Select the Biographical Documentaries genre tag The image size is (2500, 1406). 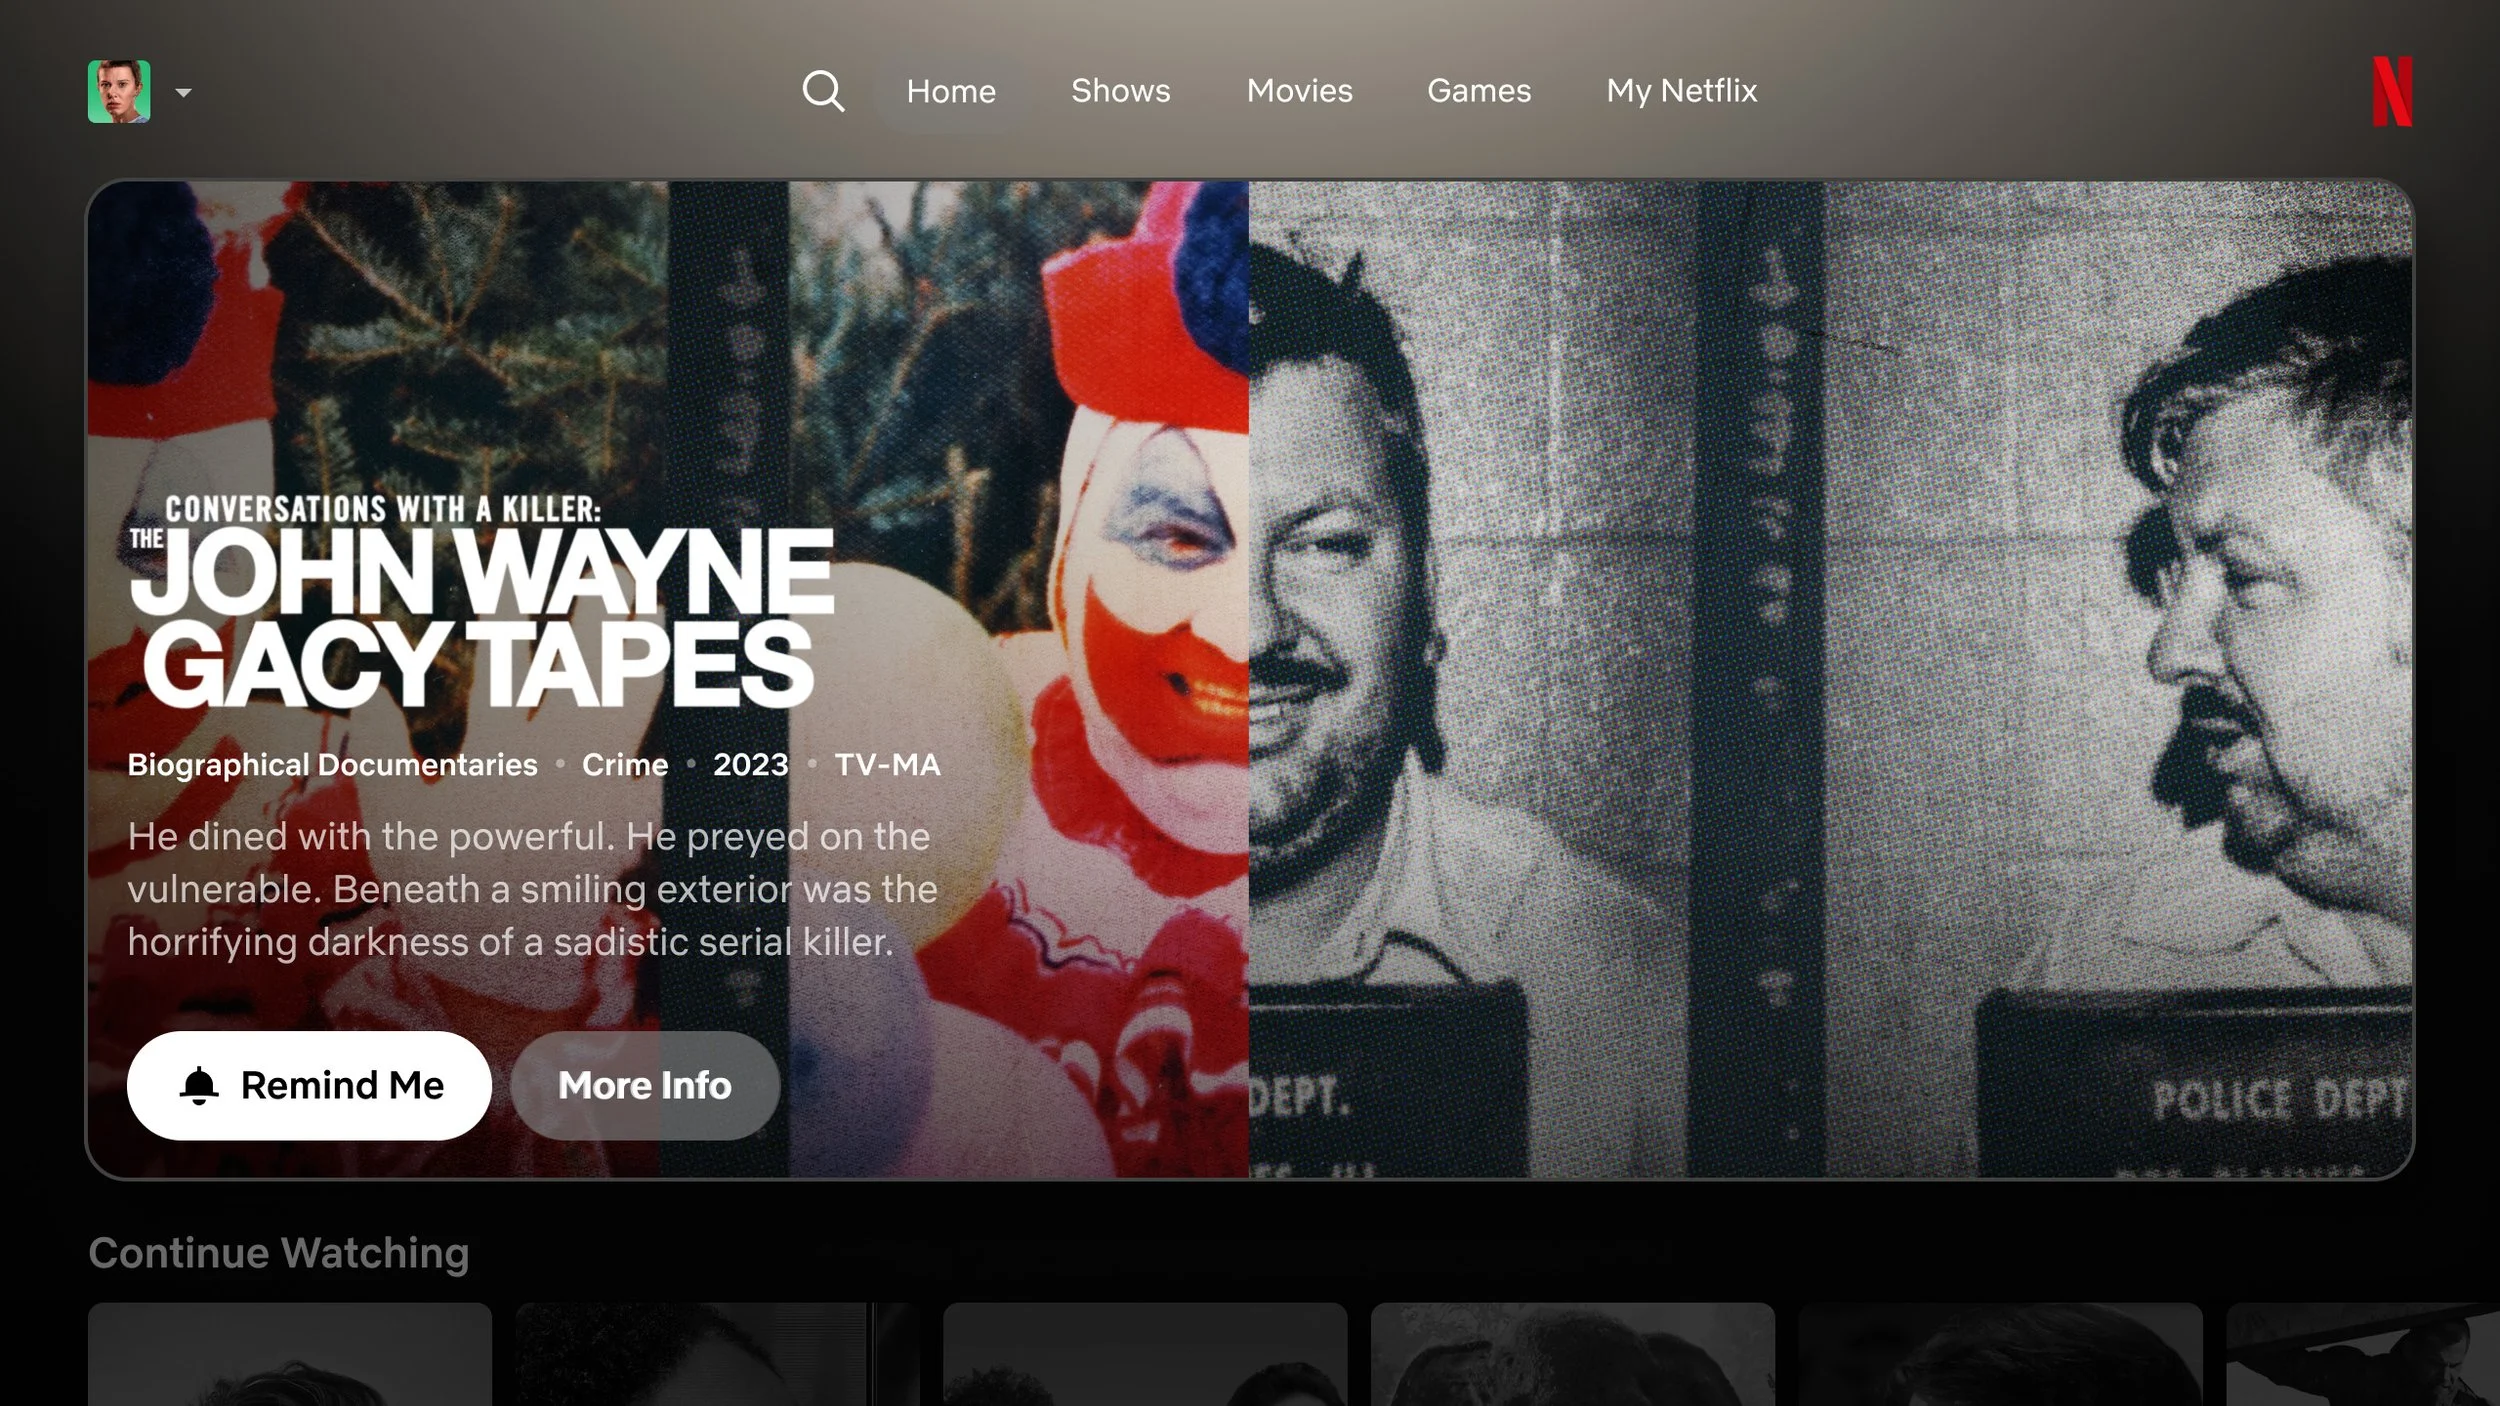332,765
